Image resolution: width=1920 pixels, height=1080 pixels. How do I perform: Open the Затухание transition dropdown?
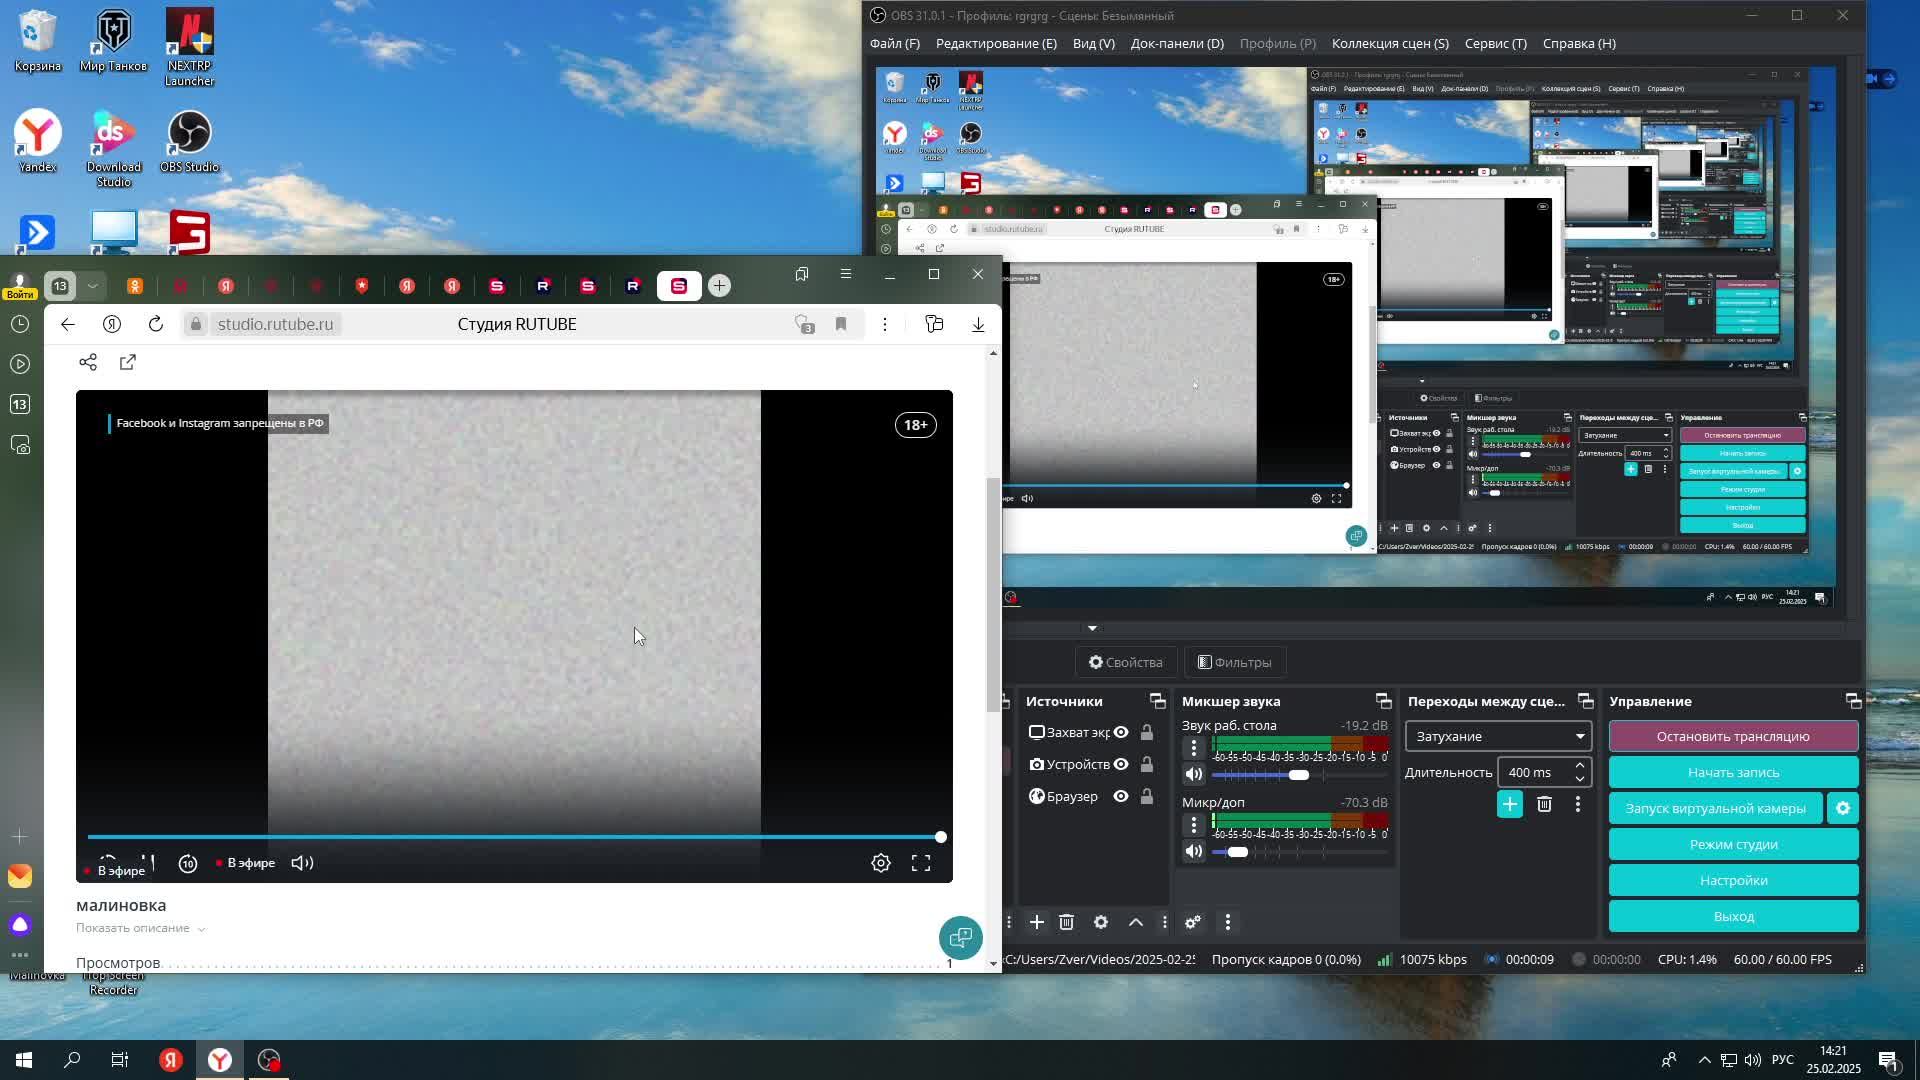[x=1497, y=736]
